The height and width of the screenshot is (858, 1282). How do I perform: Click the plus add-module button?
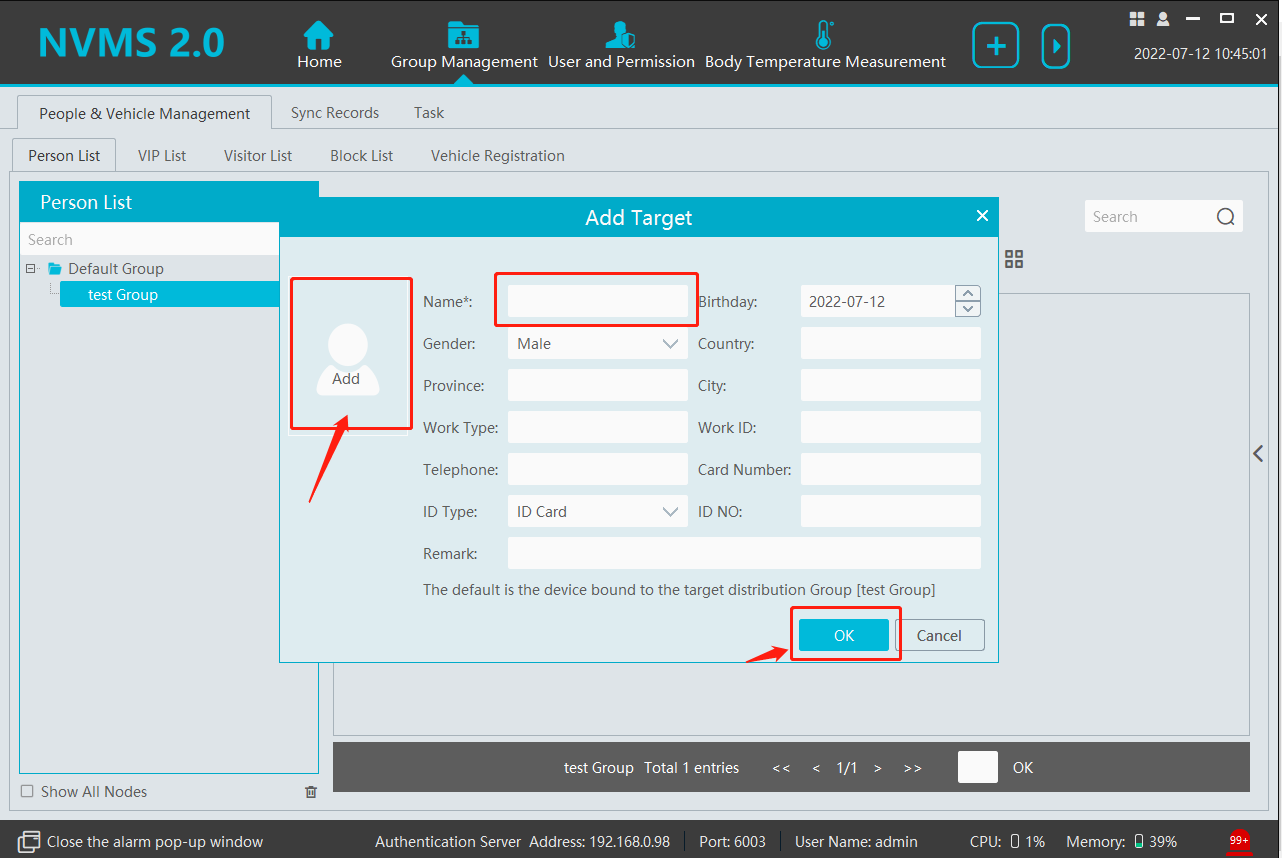tap(995, 46)
